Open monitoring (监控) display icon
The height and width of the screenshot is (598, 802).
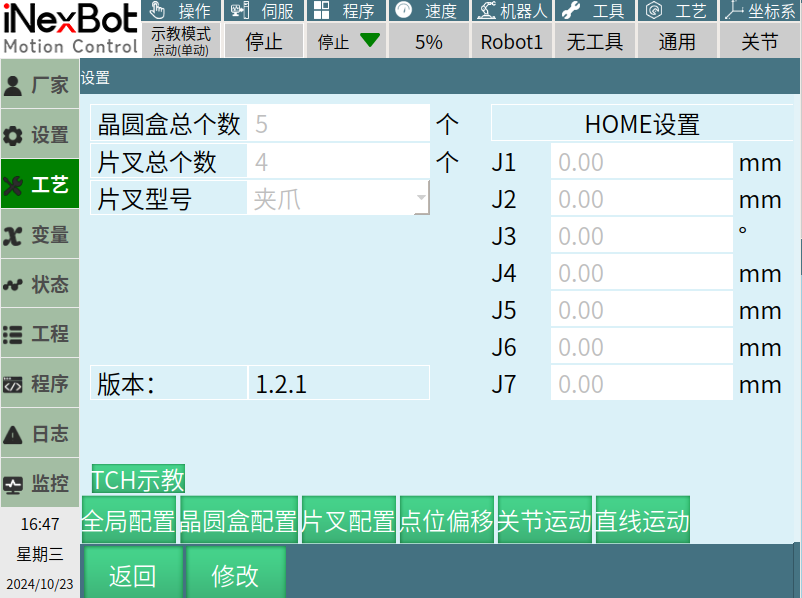pos(14,485)
